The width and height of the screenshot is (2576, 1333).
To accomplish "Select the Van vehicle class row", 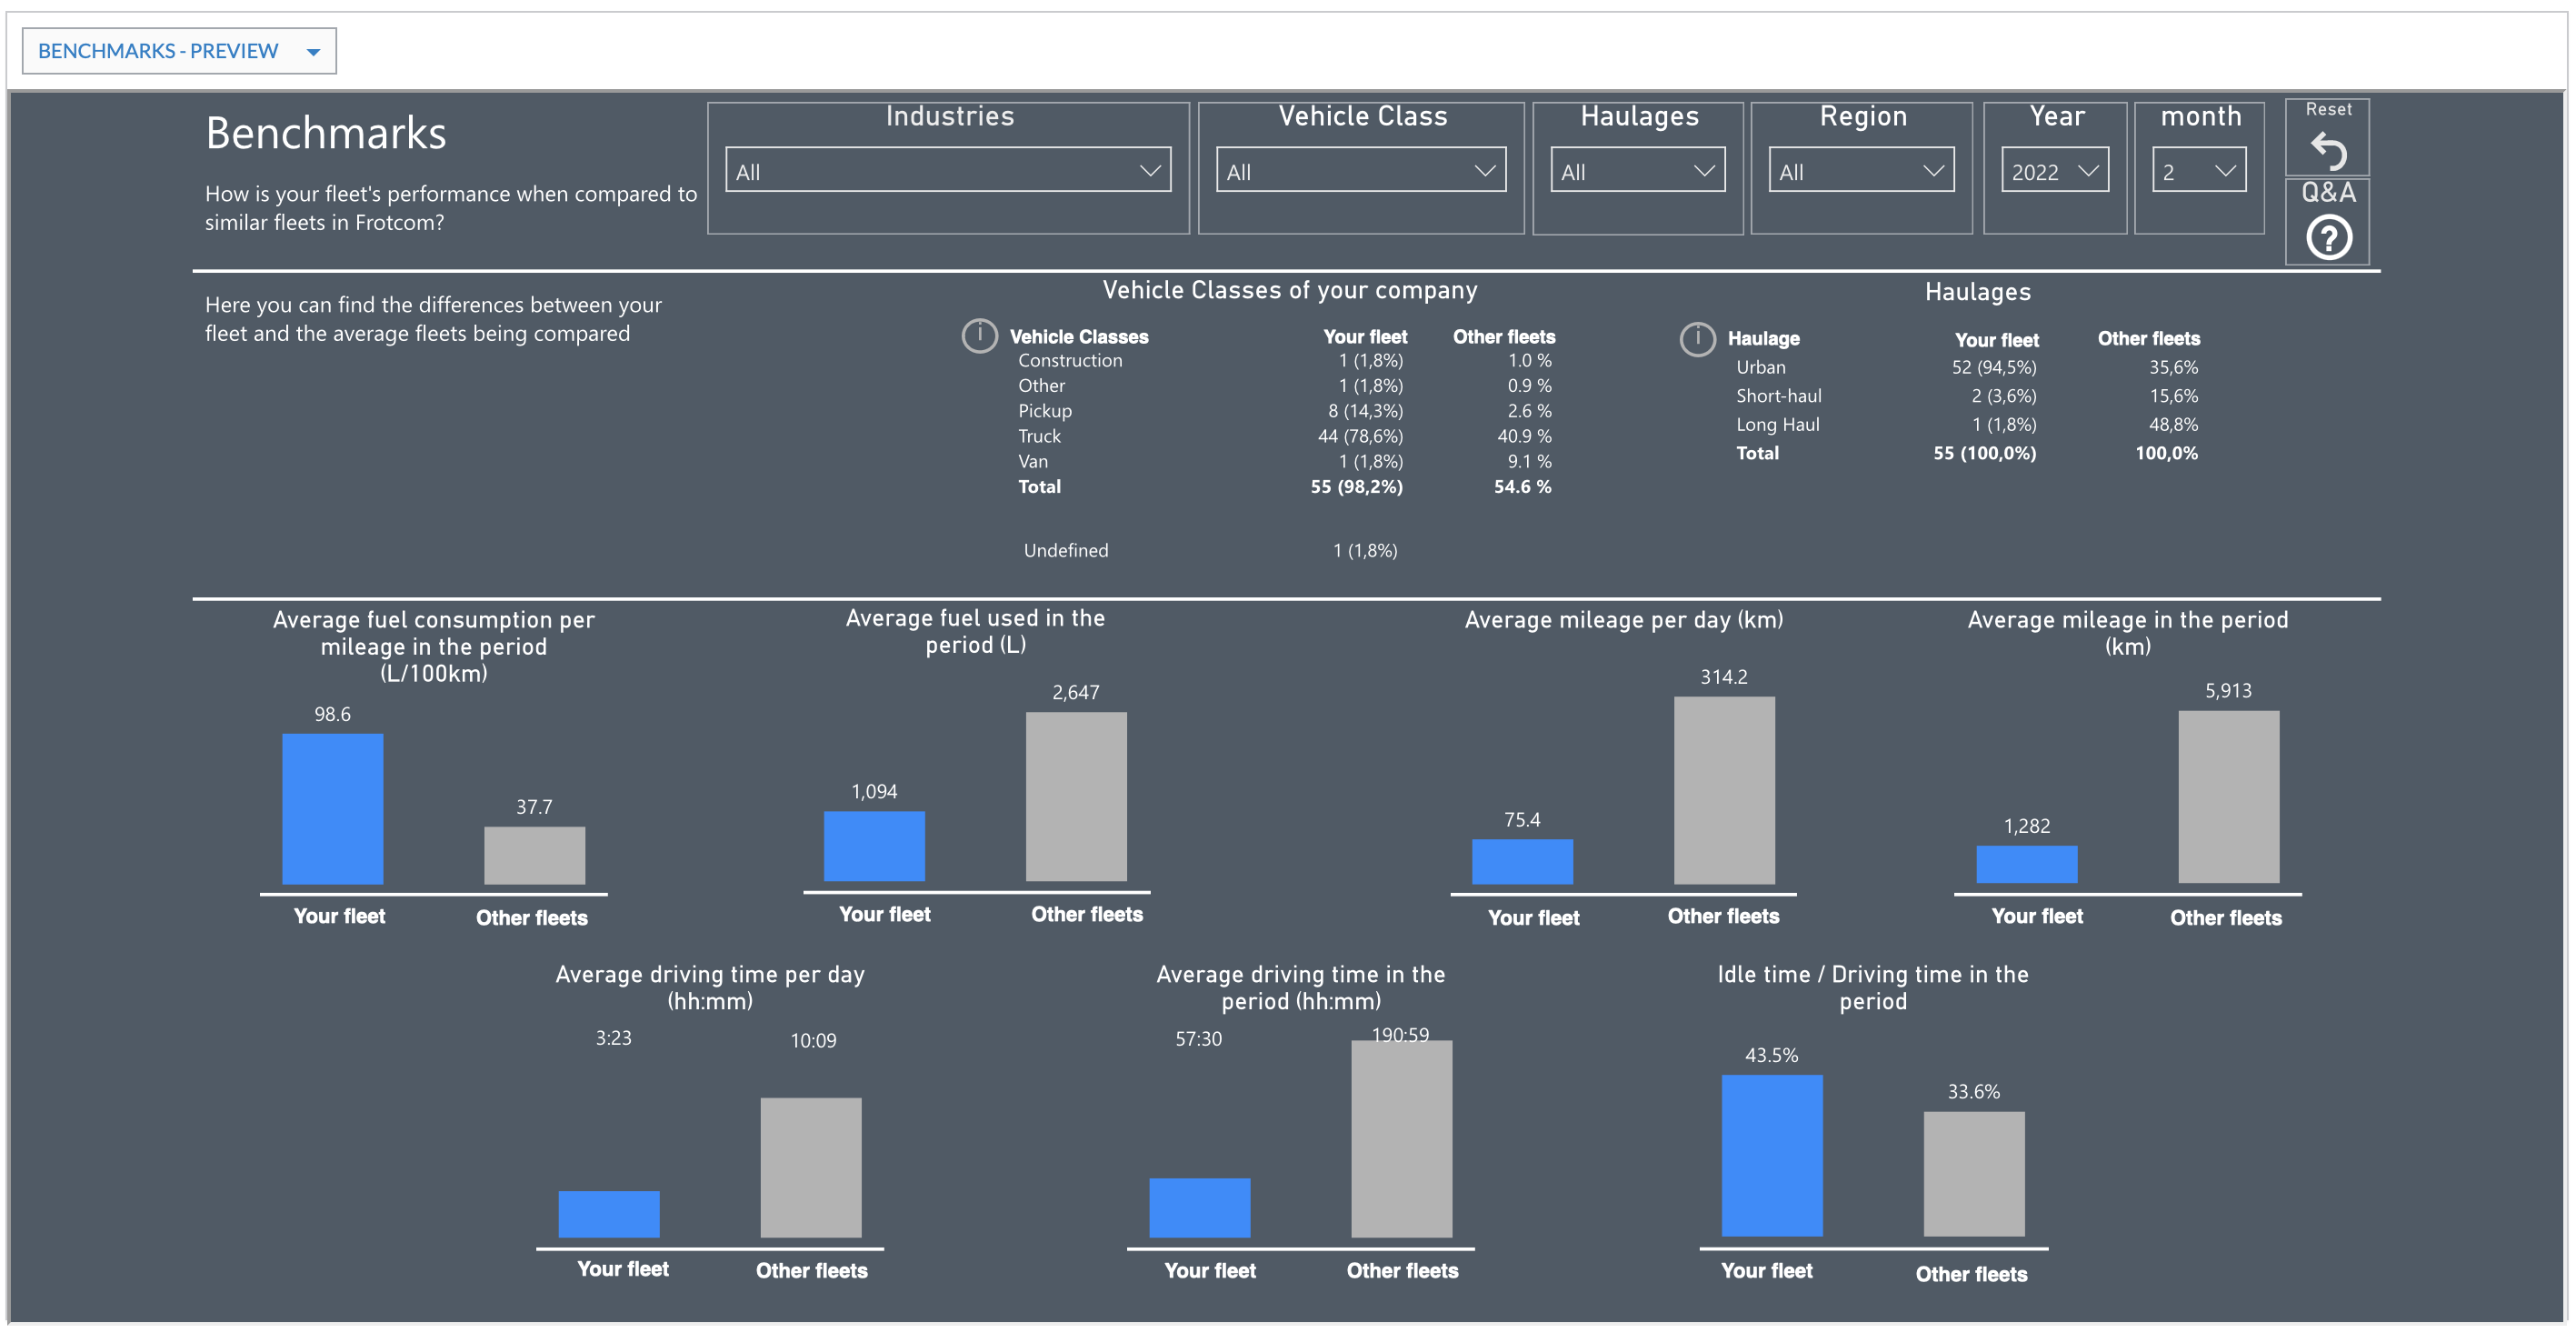I will point(1284,461).
